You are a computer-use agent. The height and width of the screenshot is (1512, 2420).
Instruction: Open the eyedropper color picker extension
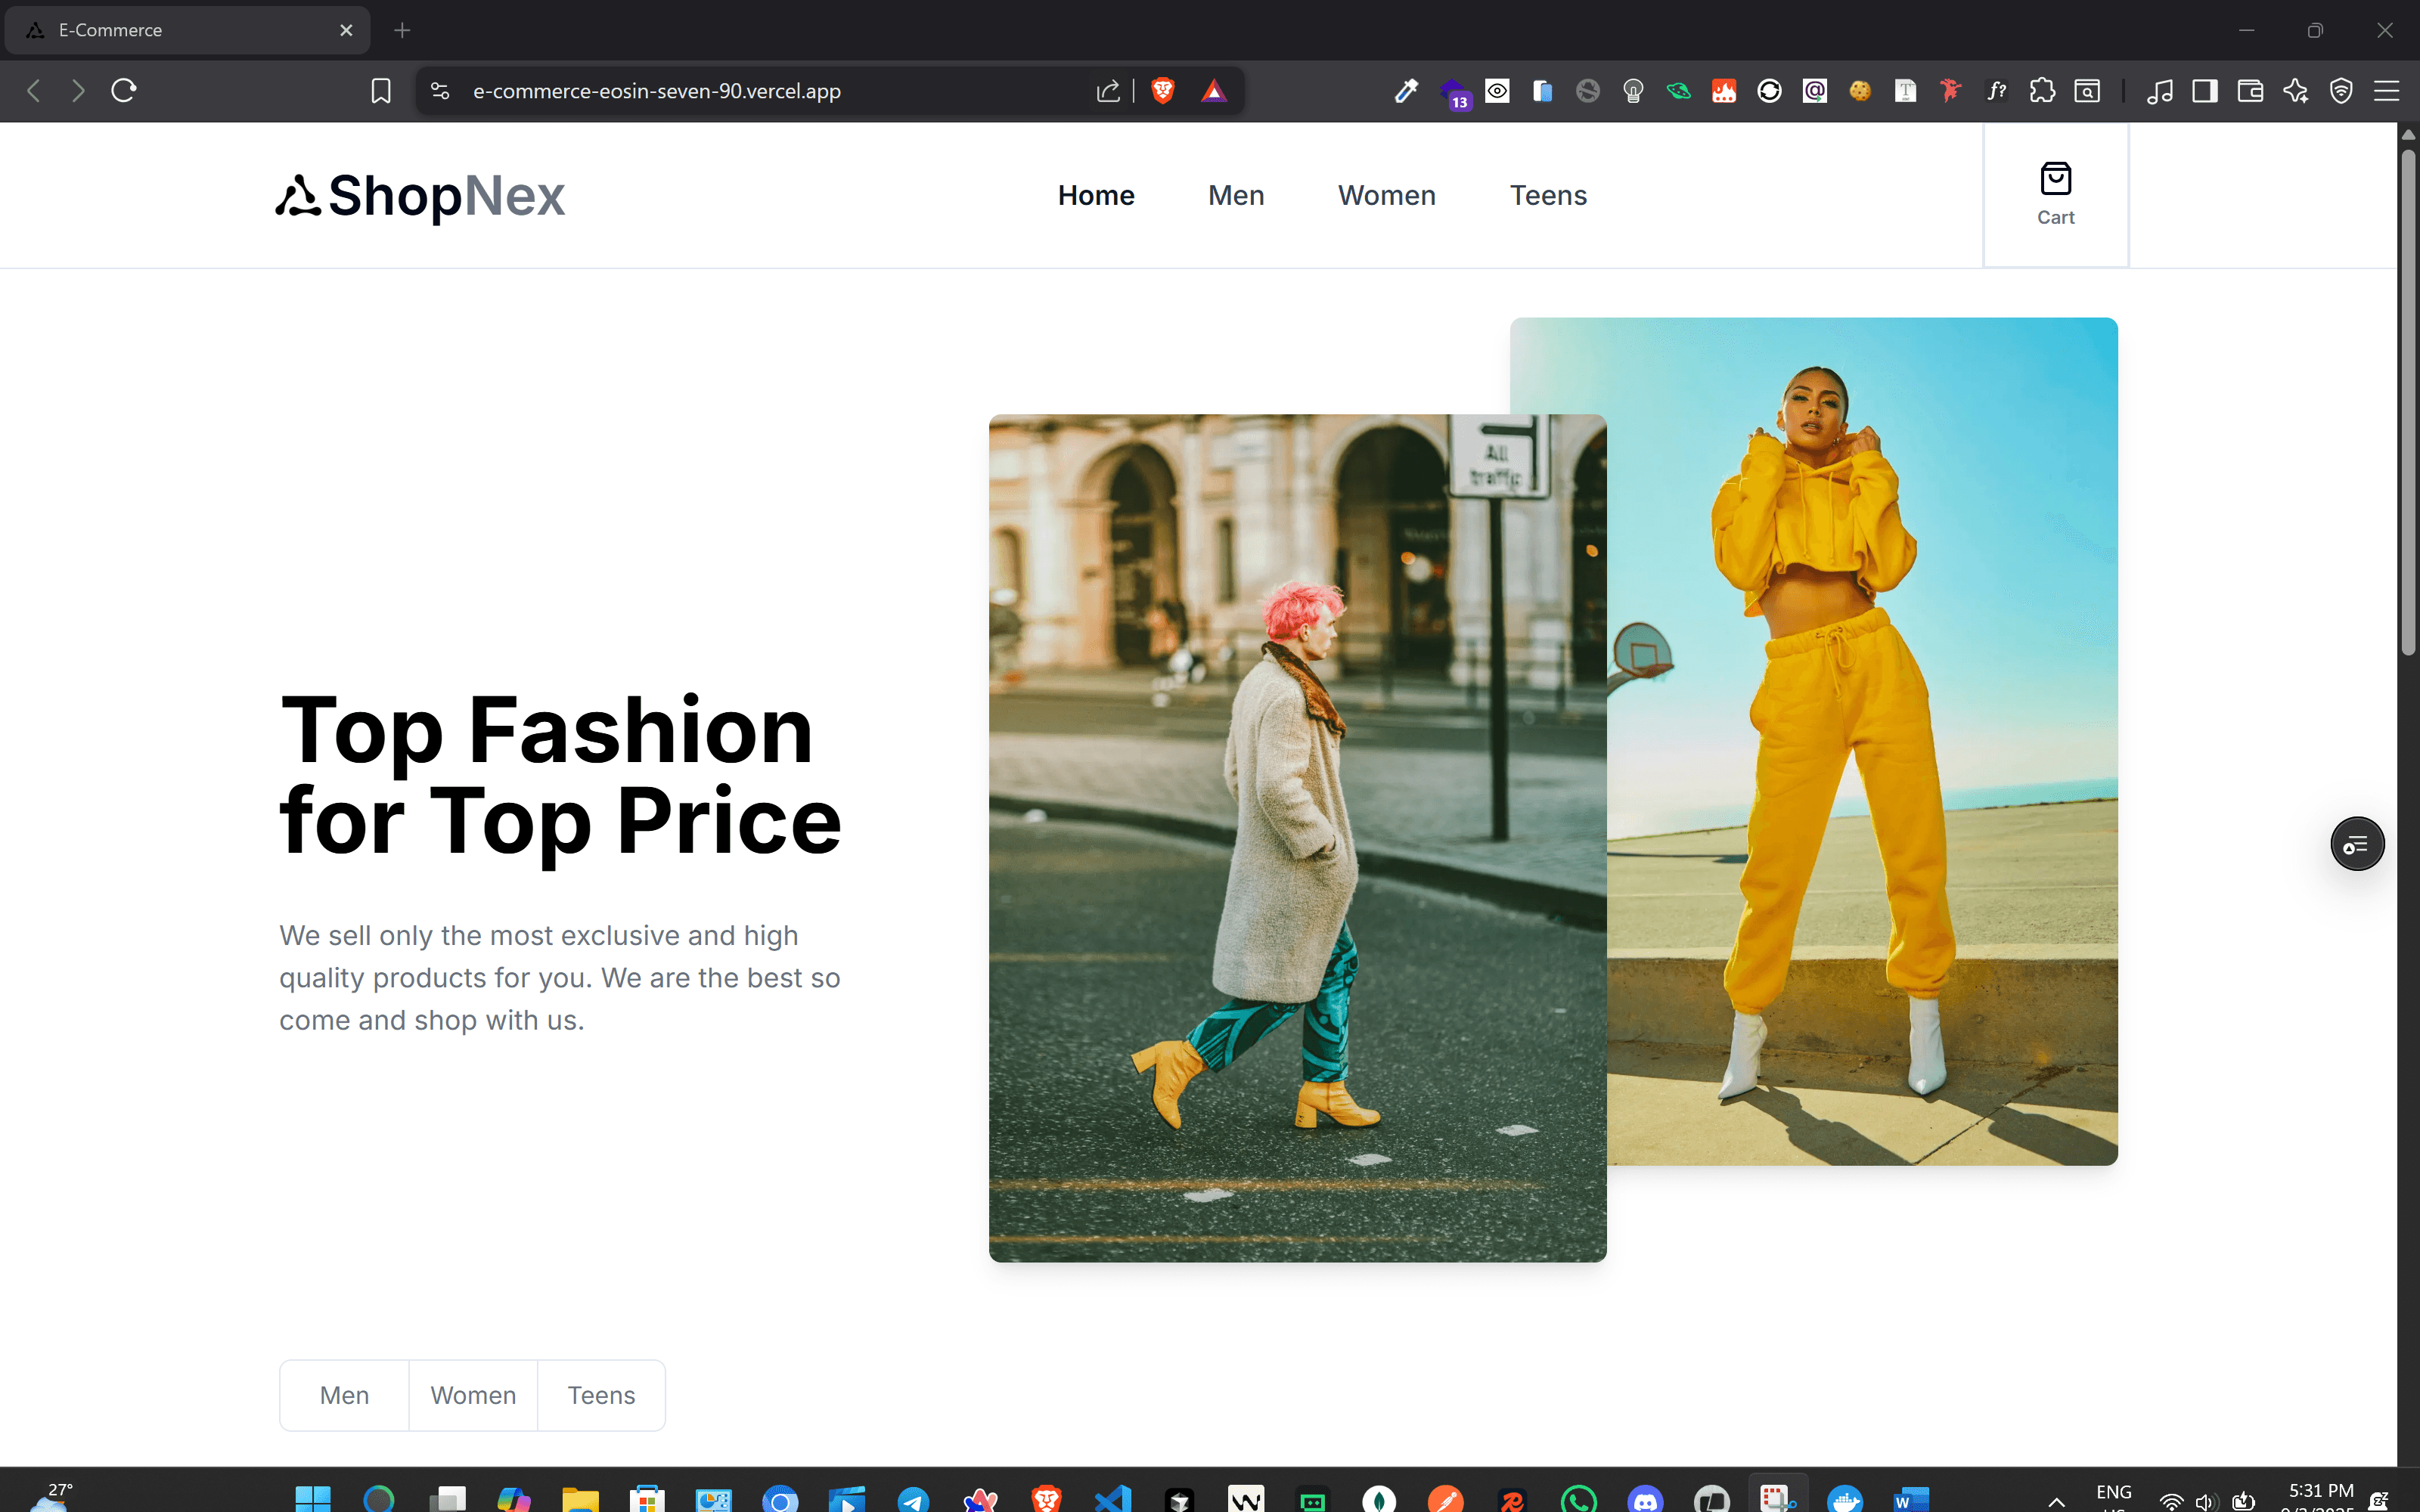pos(1406,91)
